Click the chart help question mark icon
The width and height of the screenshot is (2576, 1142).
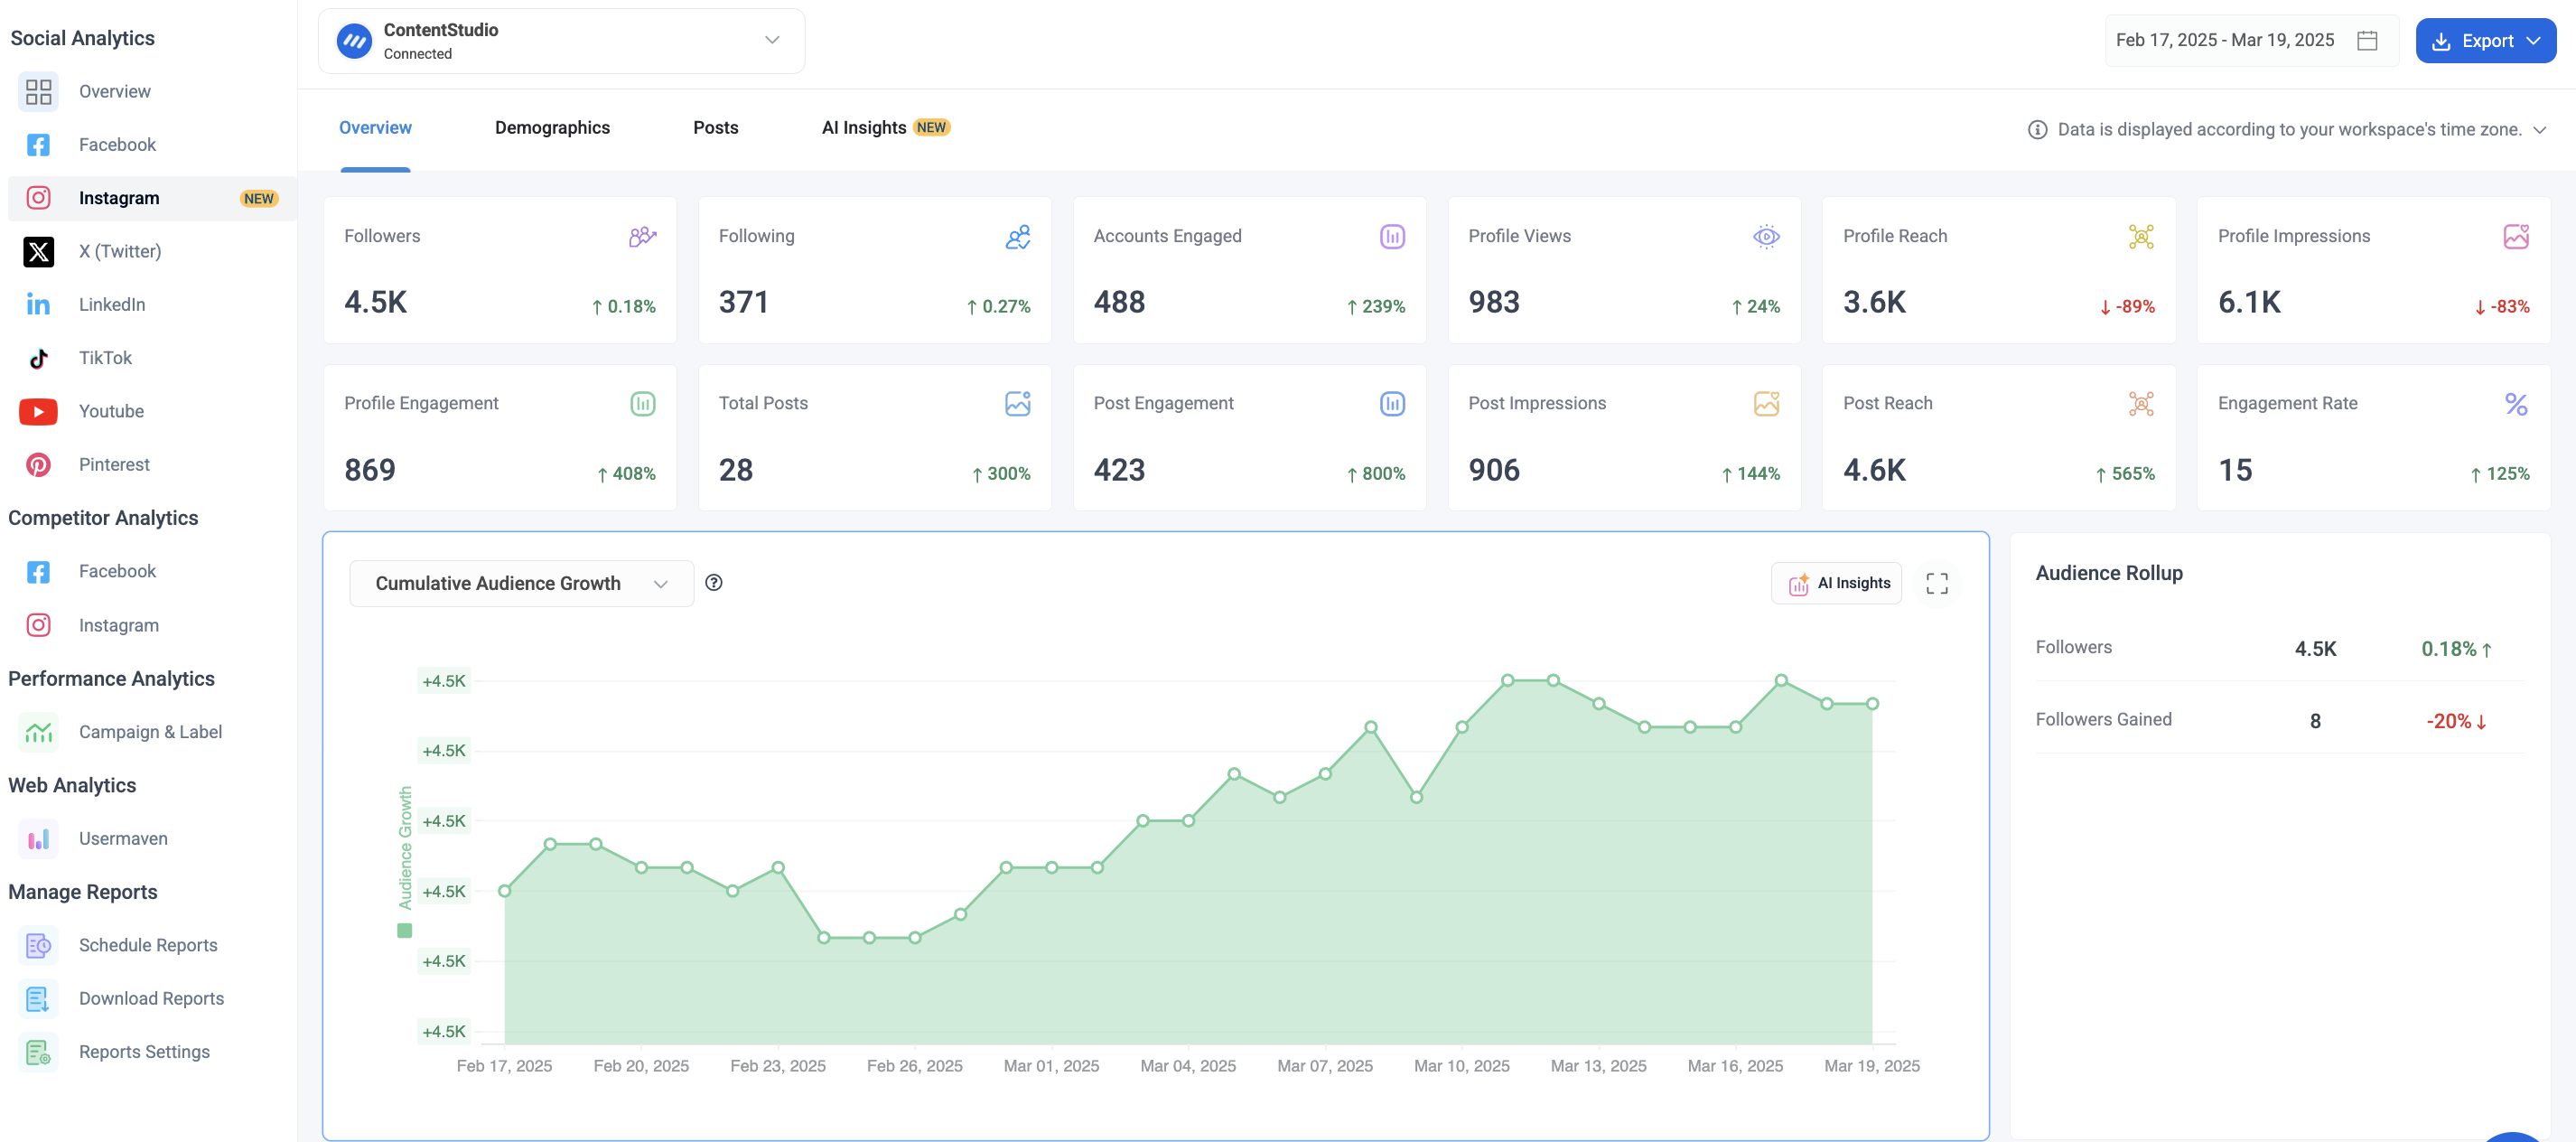tap(713, 583)
